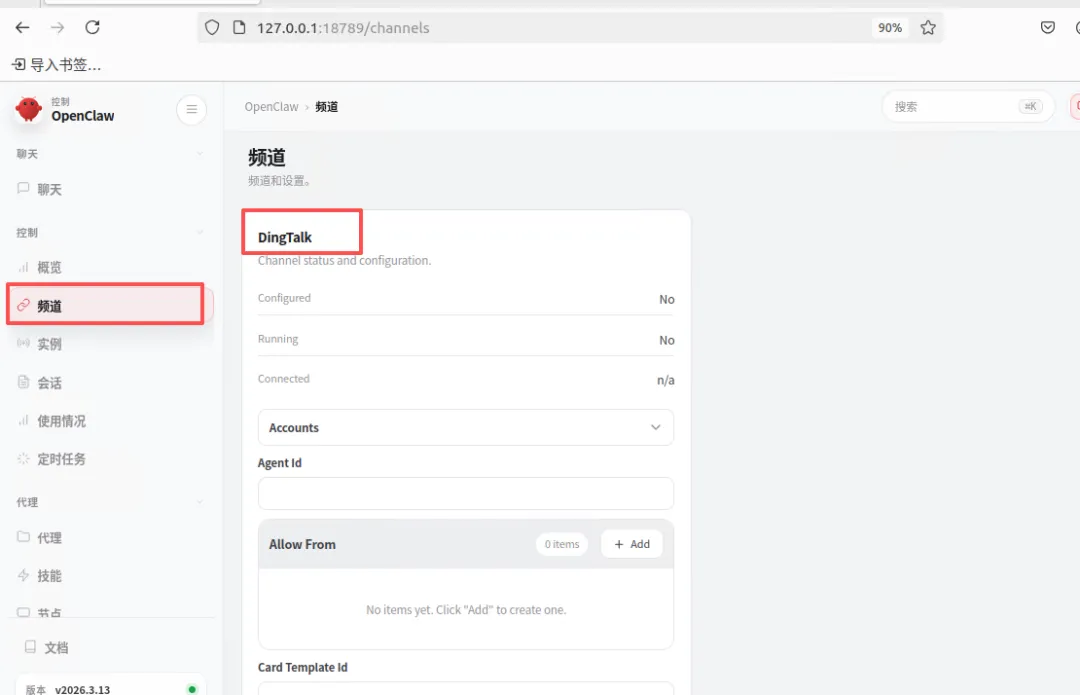Click the OpenClaw red lobster logo
Screen dimensions: 1080x695
tap(28, 109)
